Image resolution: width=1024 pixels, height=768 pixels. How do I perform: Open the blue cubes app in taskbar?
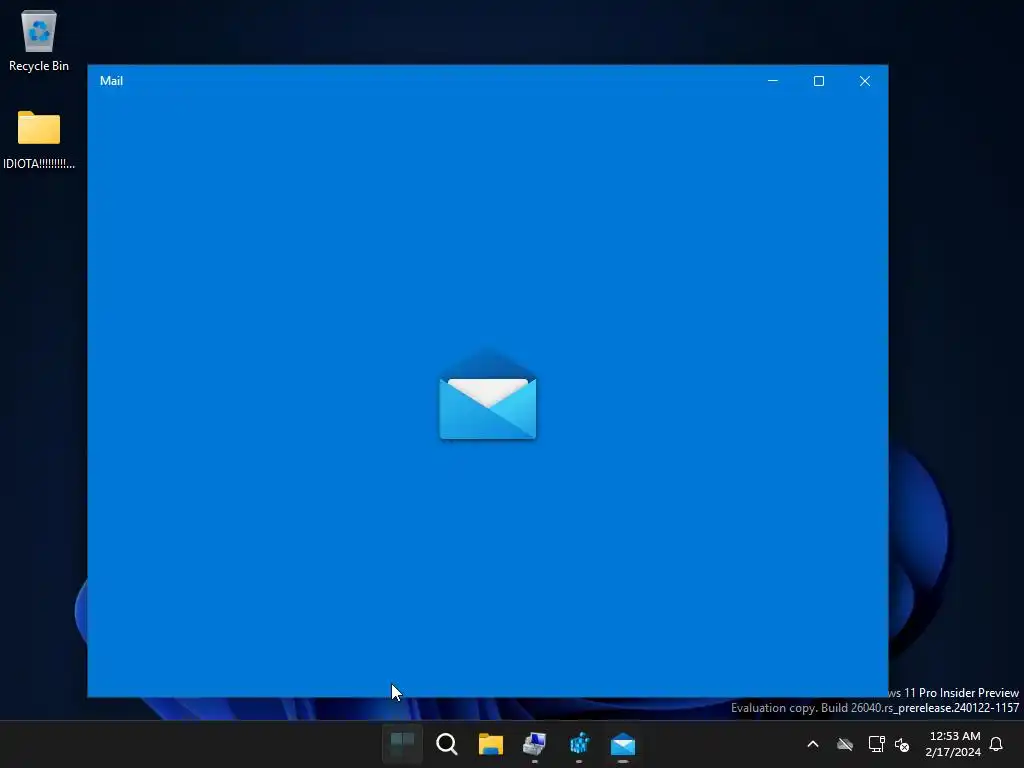point(579,743)
